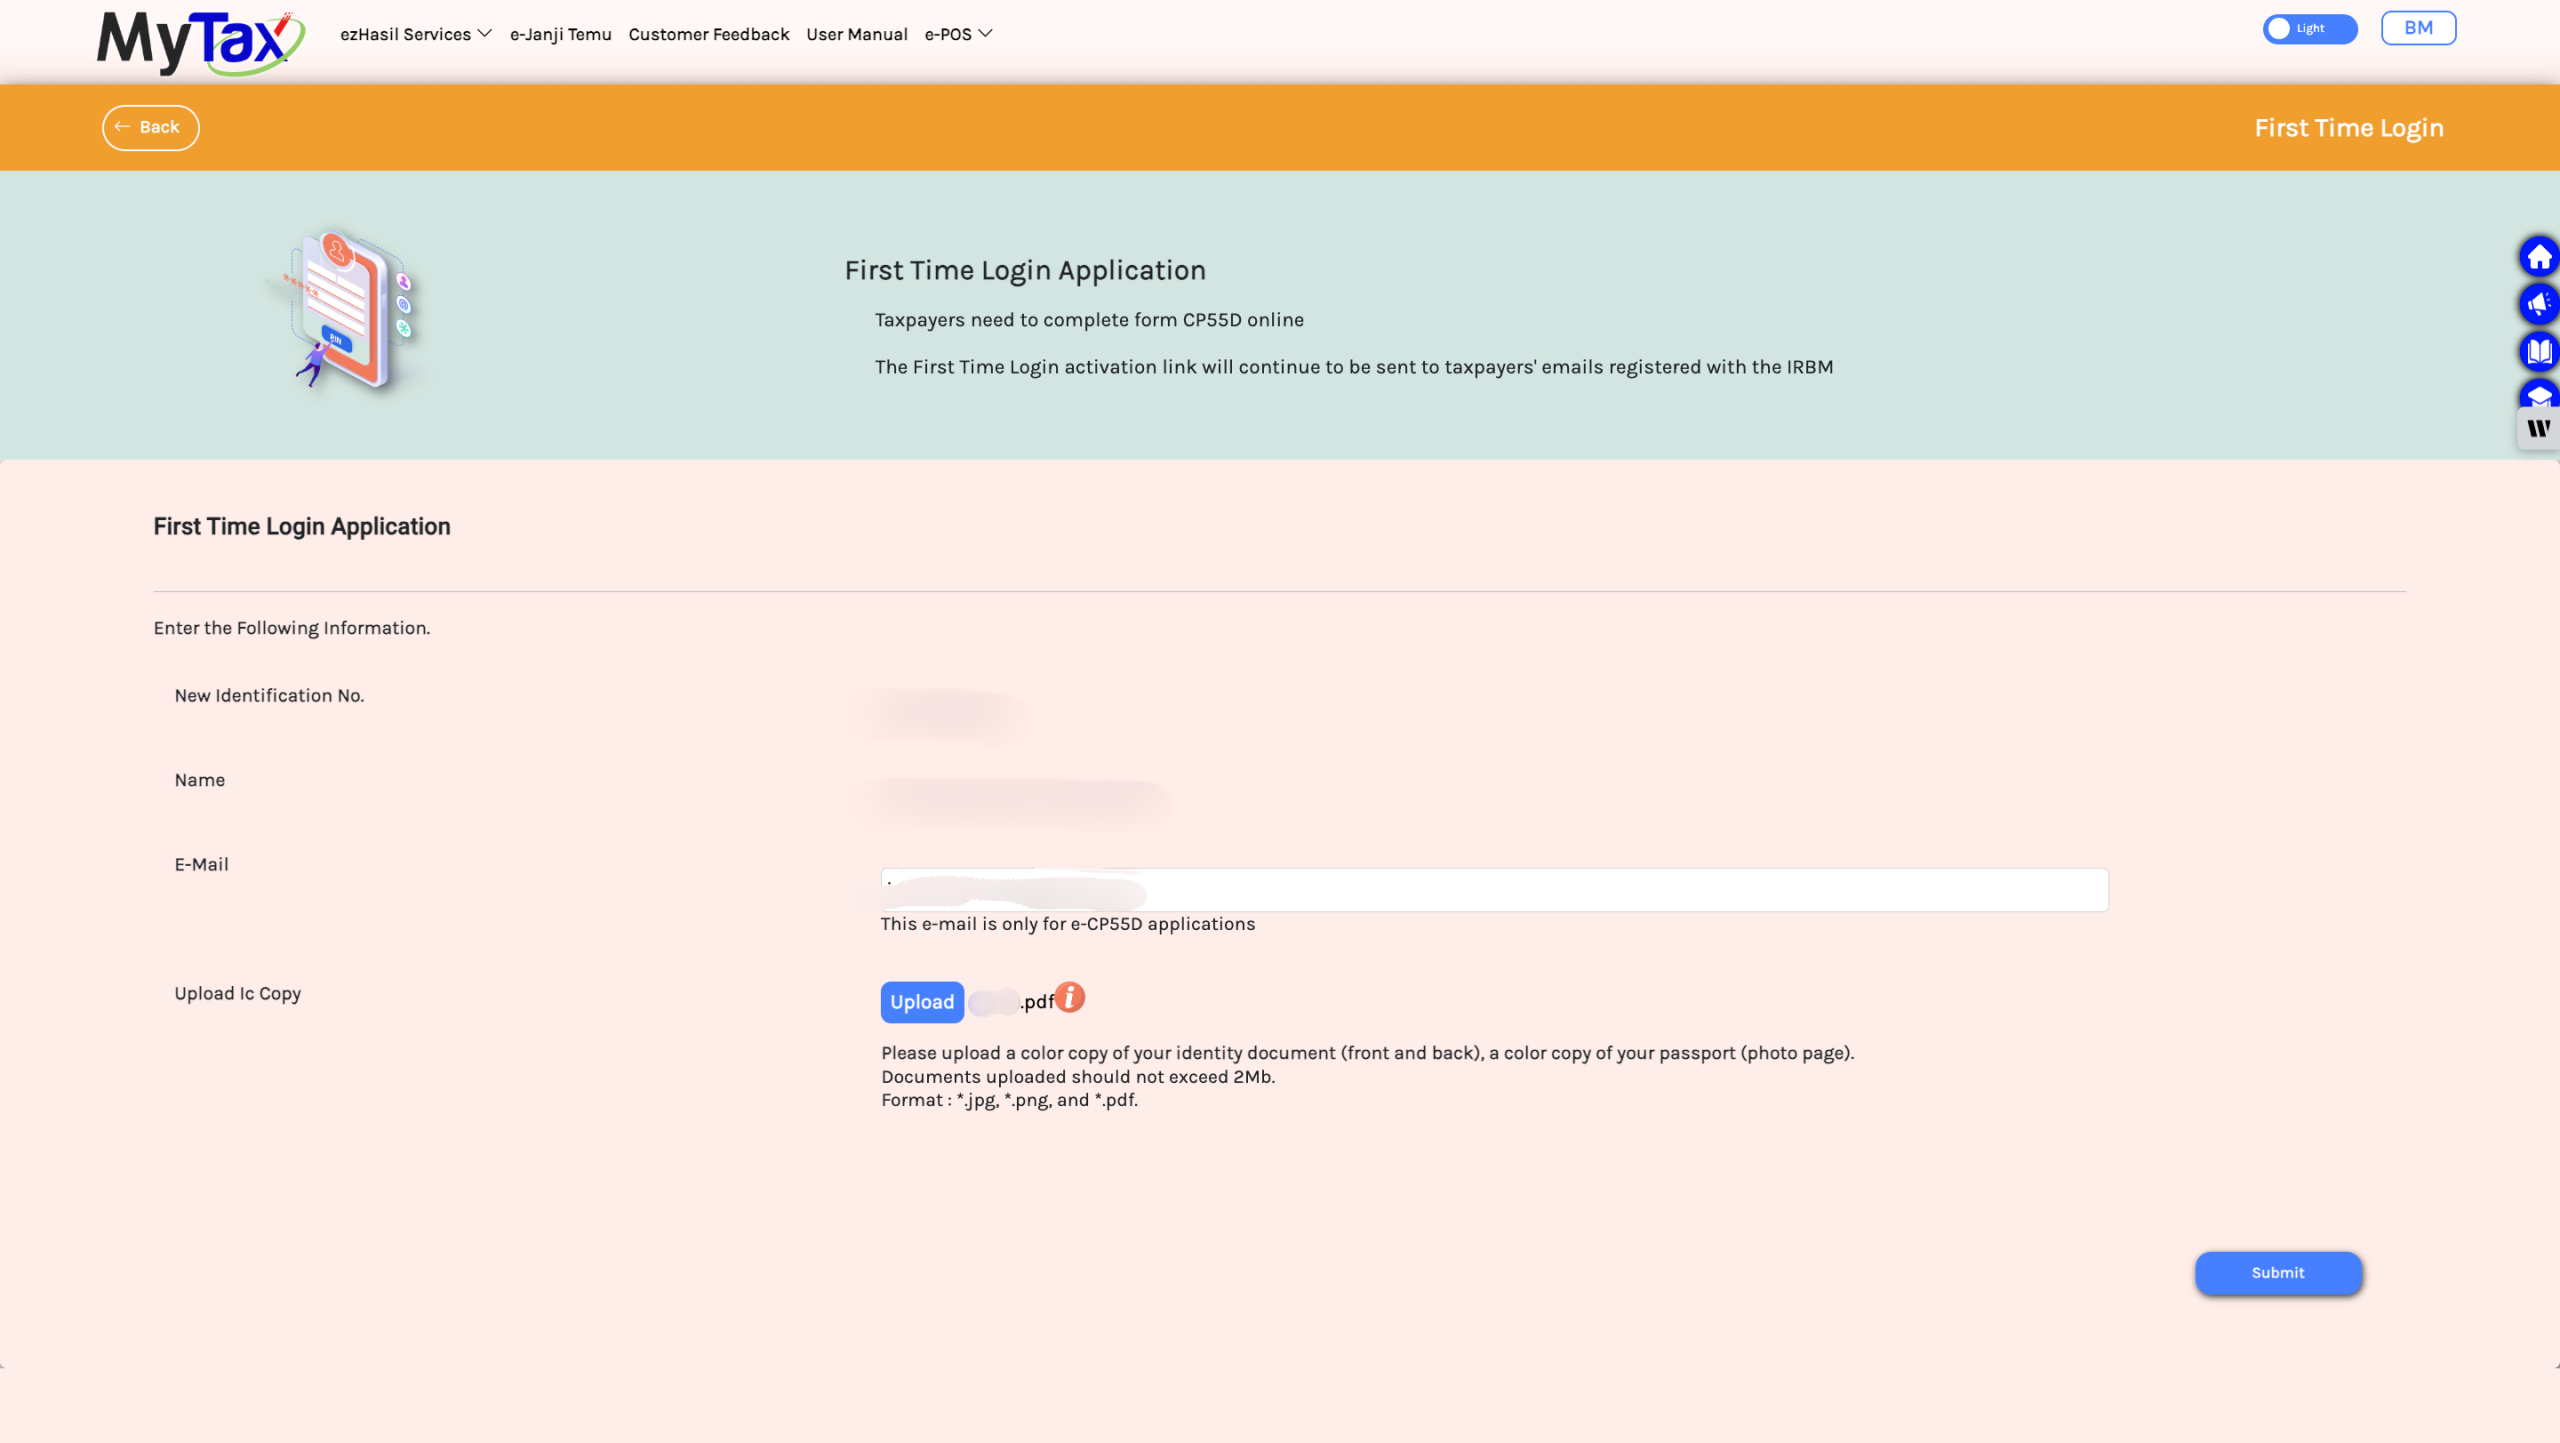Screen dimensions: 2560x1443
Task: Submit the First Time Login application
Action: (2277, 1272)
